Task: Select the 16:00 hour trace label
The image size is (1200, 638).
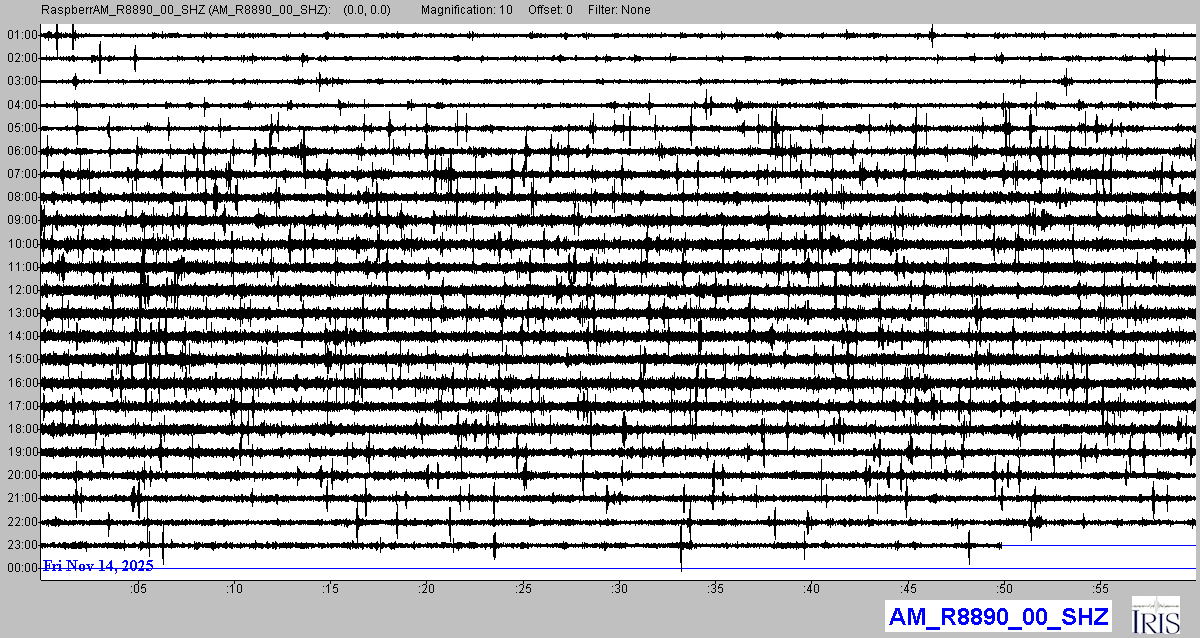Action: click(x=22, y=383)
